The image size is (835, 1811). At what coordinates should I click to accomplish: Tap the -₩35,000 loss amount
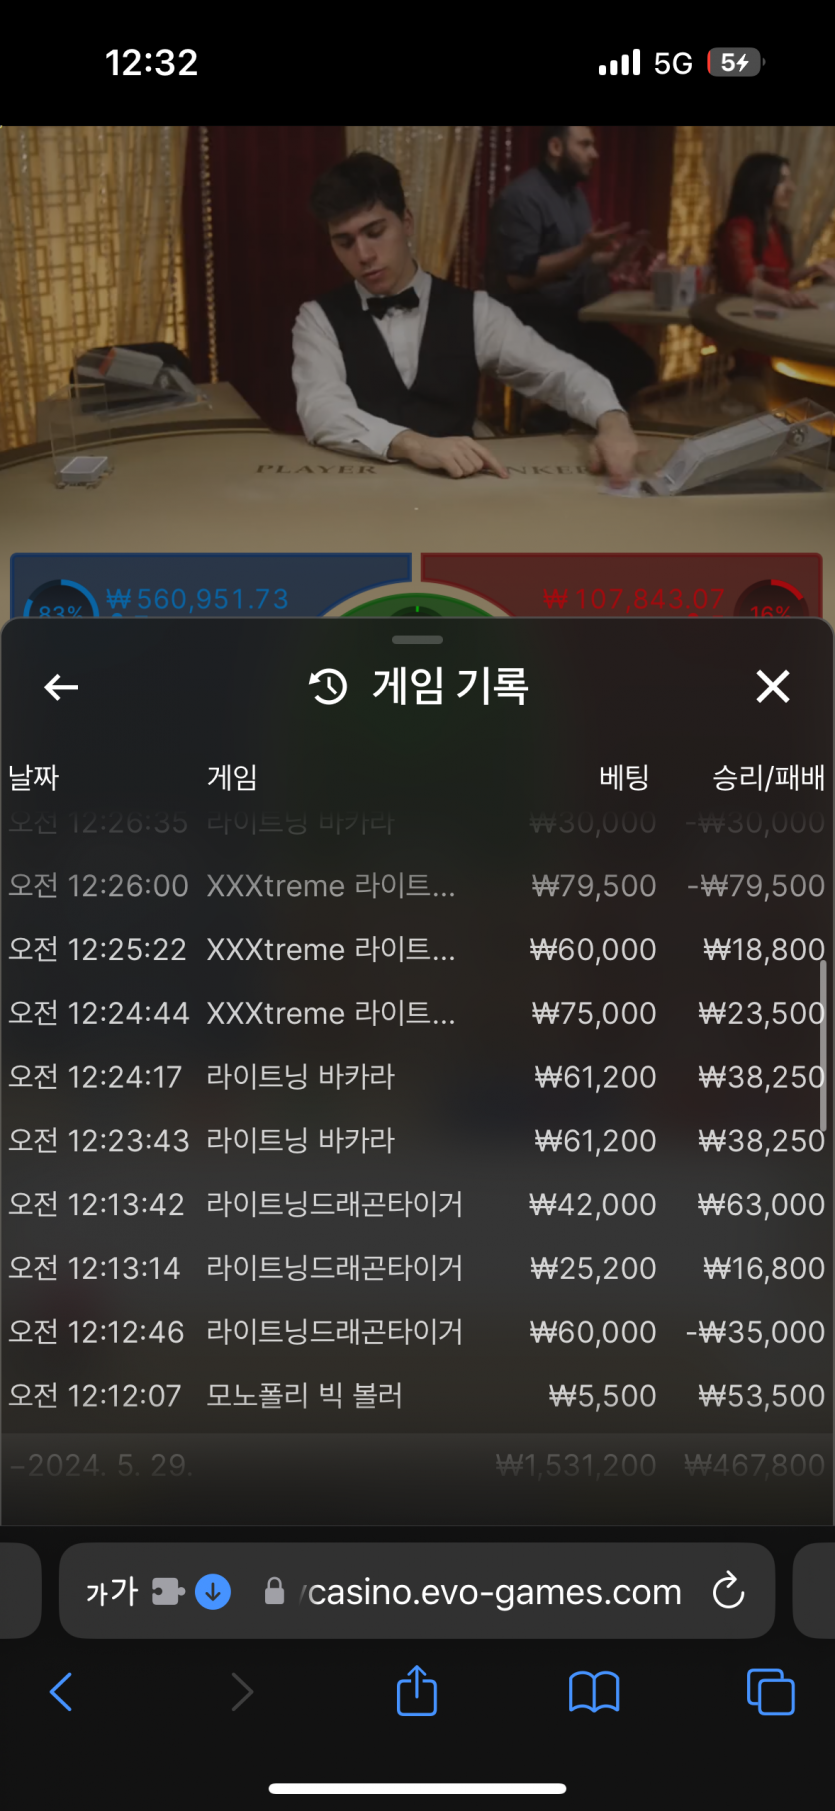pyautogui.click(x=756, y=1332)
